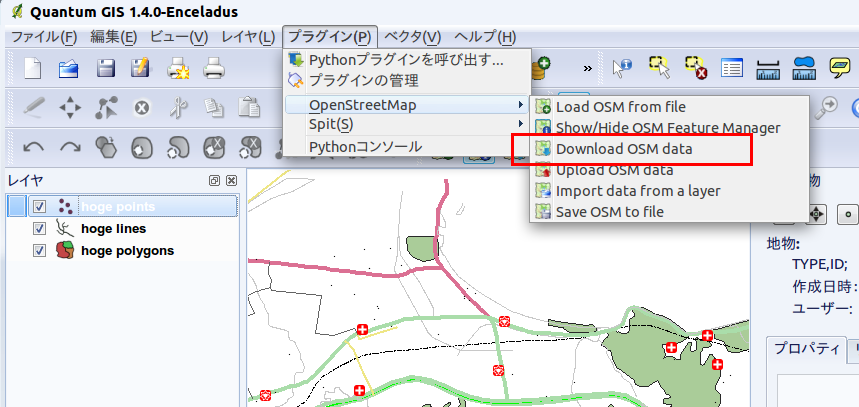This screenshot has height=407, width=859.
Task: Switch to the プロパティ tab
Action: pyautogui.click(x=806, y=348)
